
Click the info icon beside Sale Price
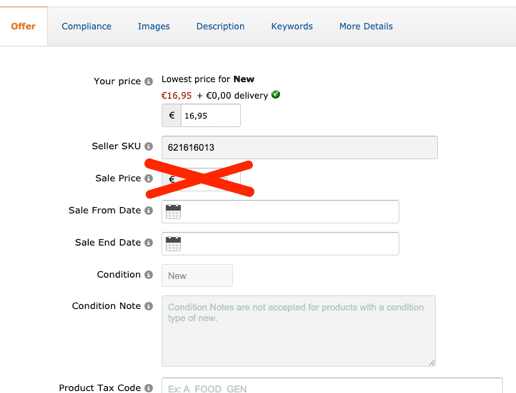point(149,178)
